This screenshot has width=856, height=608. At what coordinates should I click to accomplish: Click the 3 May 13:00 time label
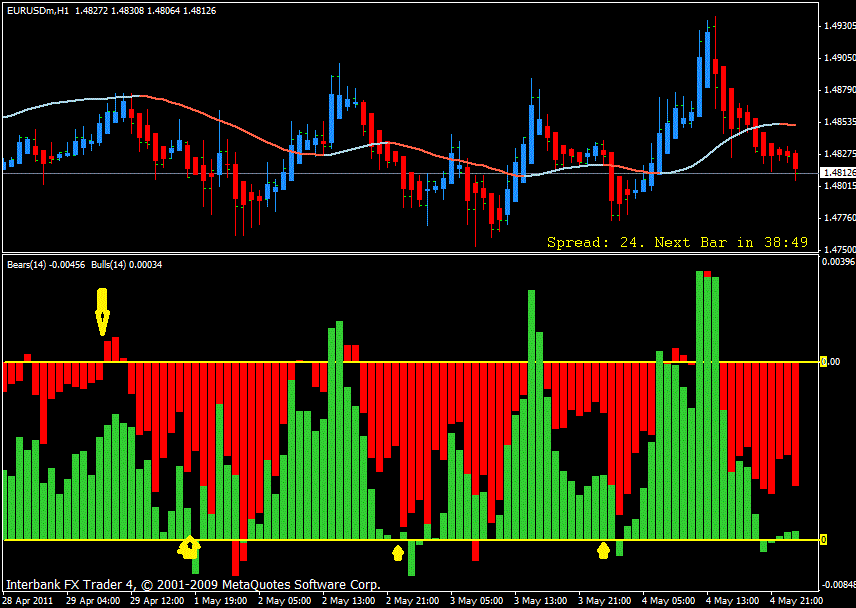pyautogui.click(x=540, y=600)
